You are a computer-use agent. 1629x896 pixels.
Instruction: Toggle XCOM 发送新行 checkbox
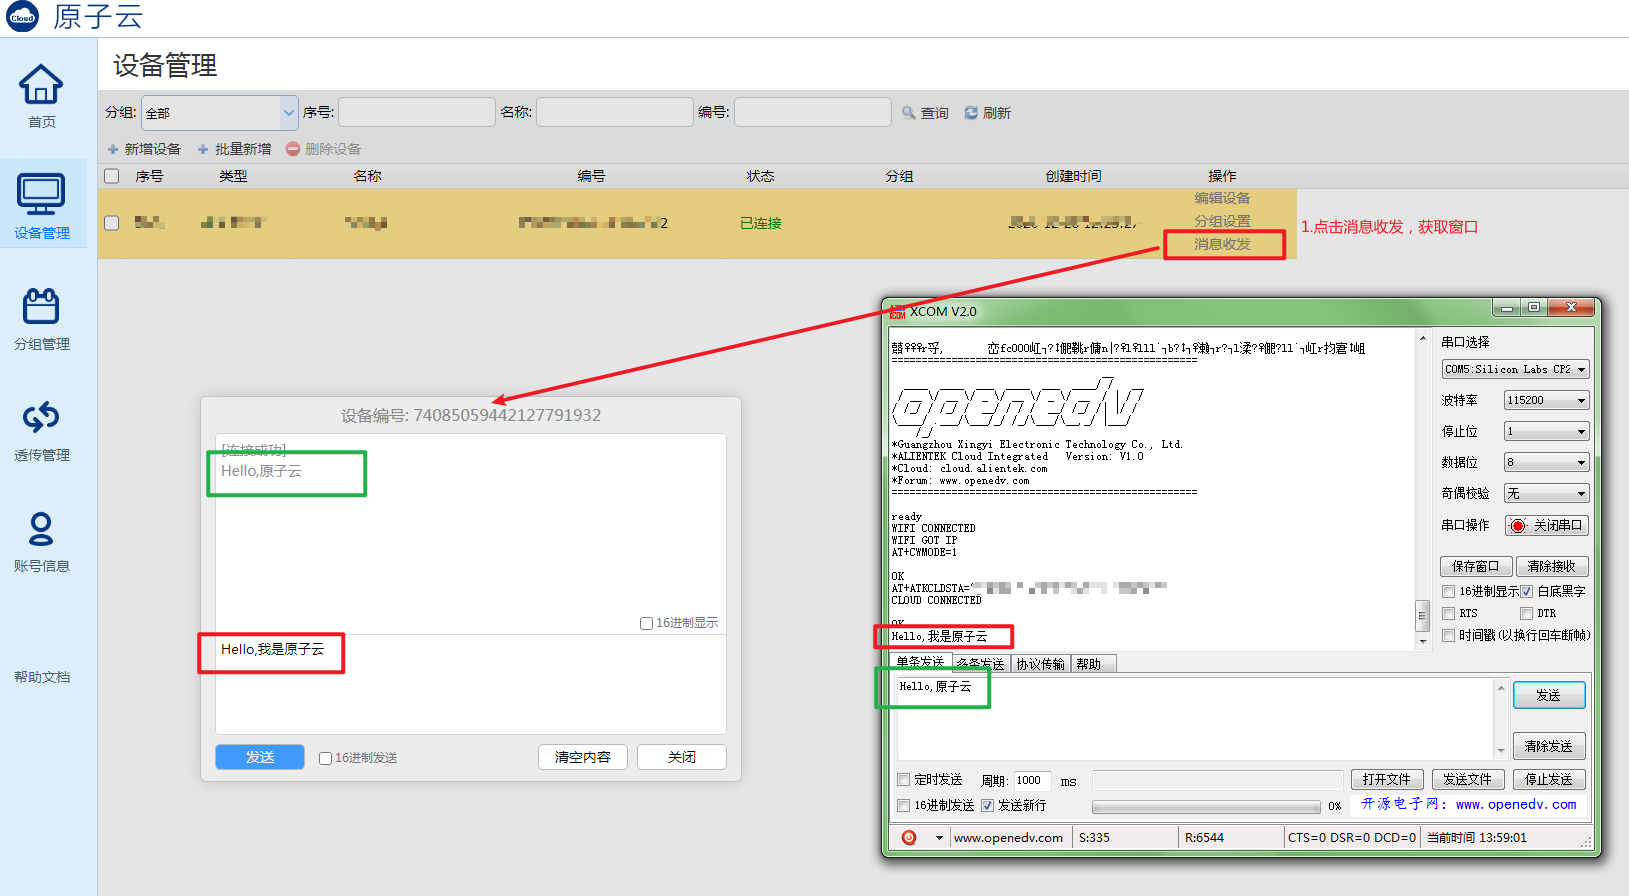[988, 806]
